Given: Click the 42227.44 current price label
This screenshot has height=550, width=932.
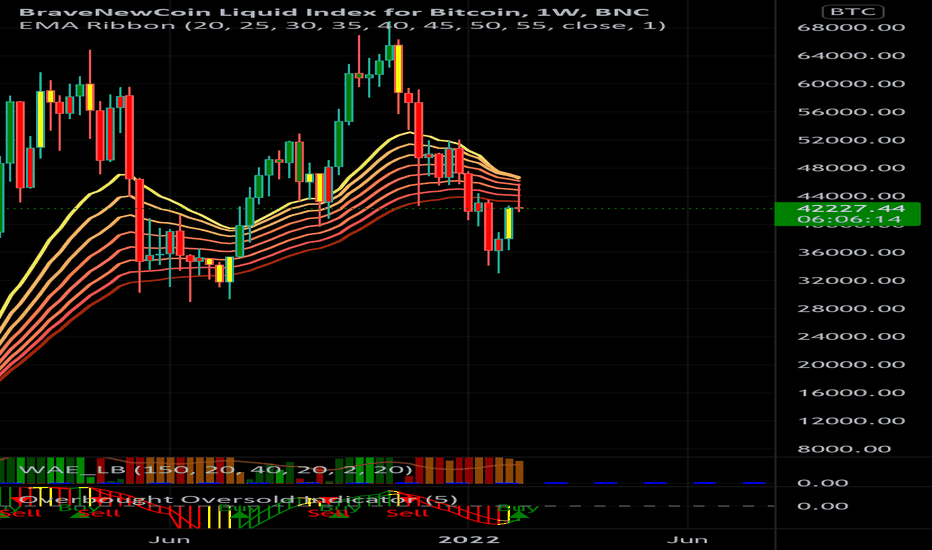Looking at the screenshot, I should (x=851, y=208).
